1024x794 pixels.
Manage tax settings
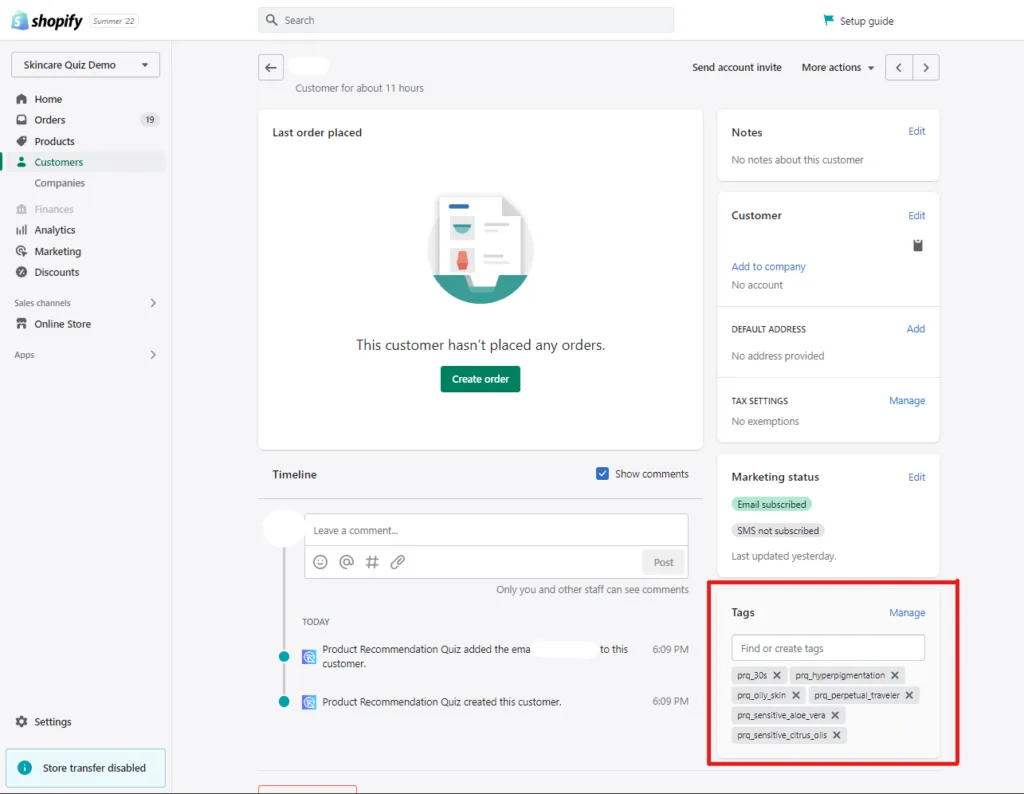[906, 400]
